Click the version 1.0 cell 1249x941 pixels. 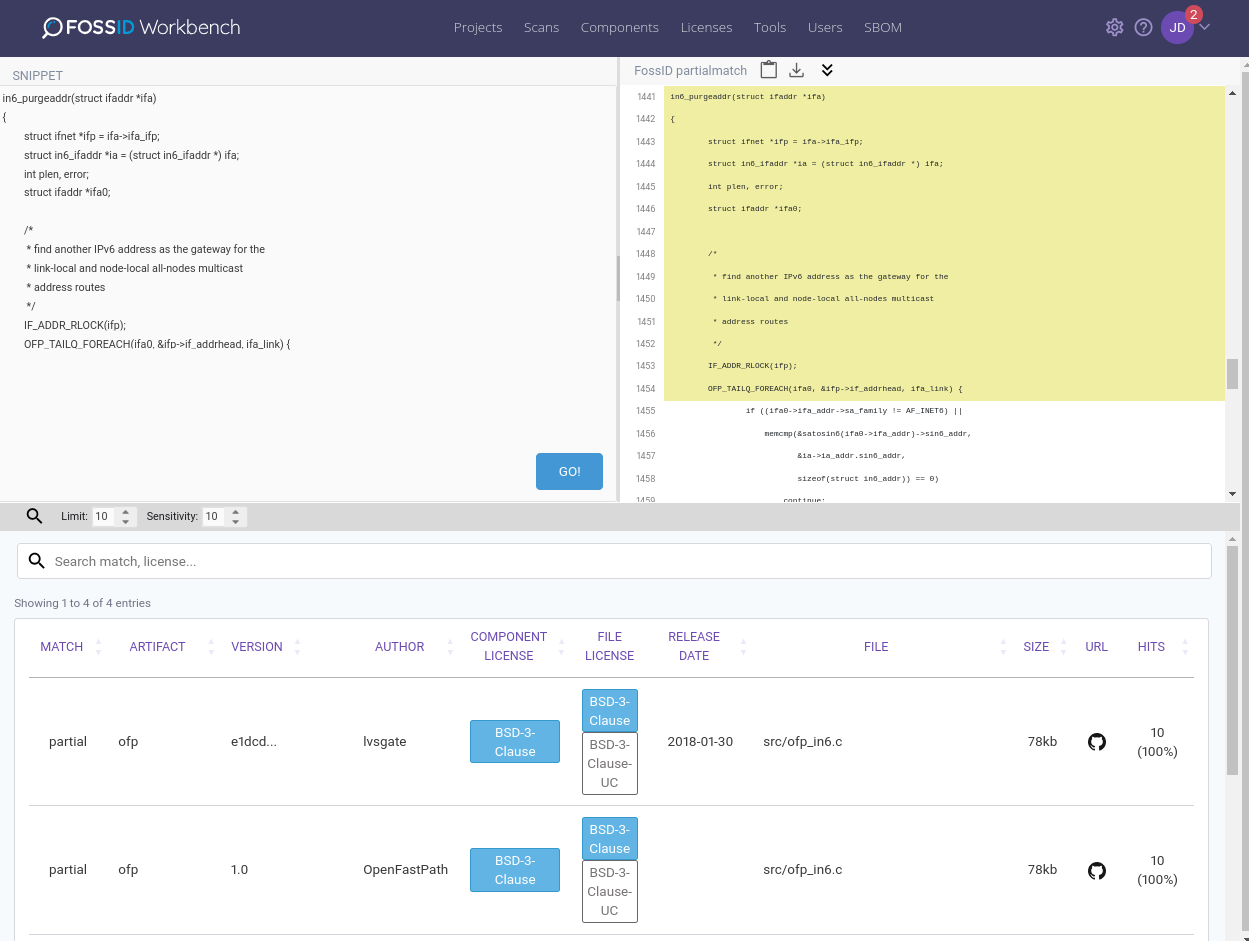[x=240, y=870]
